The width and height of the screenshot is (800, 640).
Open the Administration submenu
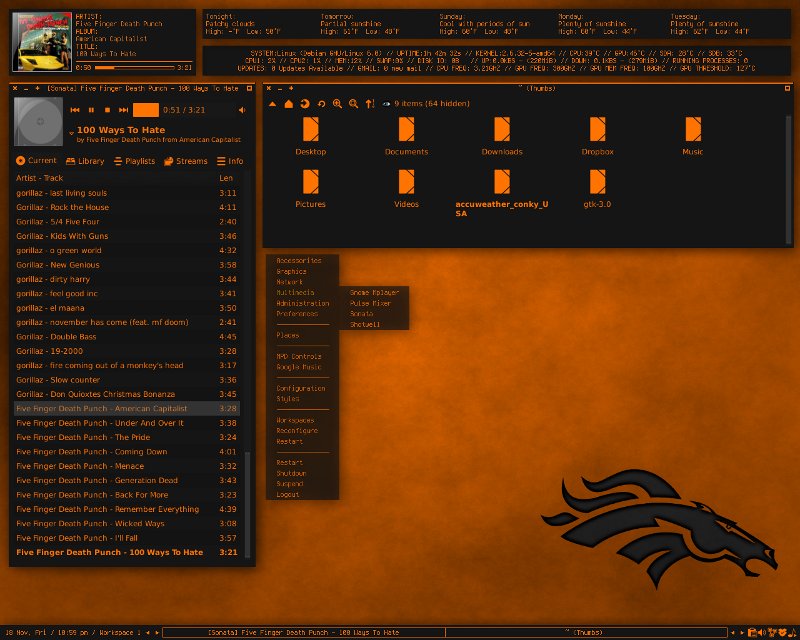click(303, 303)
